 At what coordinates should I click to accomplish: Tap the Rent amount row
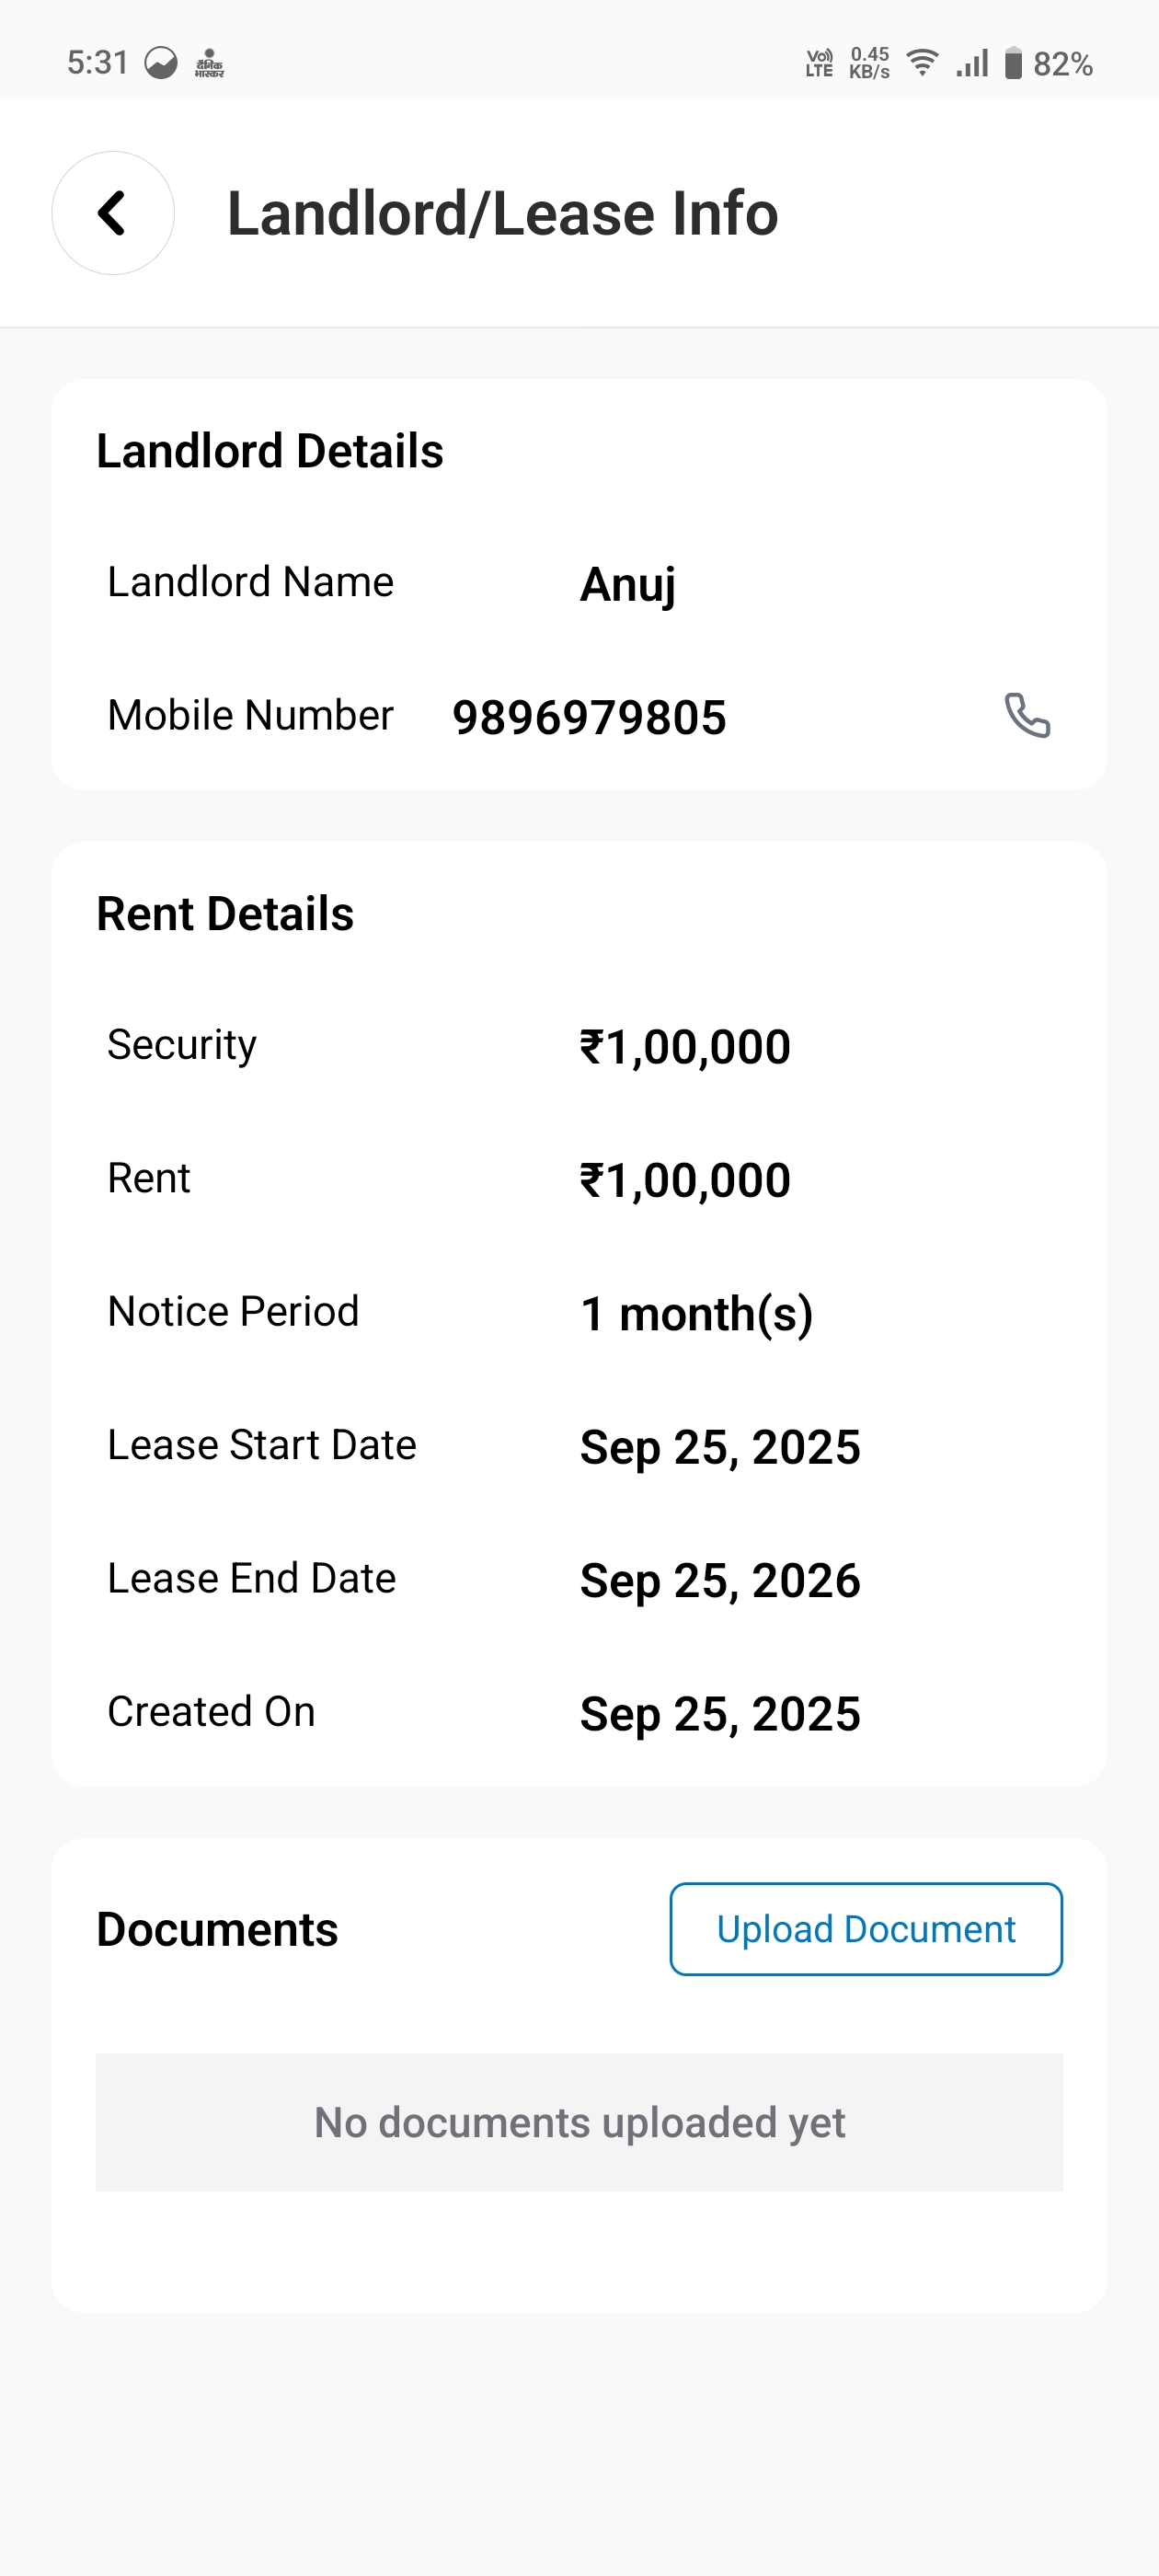click(579, 1180)
